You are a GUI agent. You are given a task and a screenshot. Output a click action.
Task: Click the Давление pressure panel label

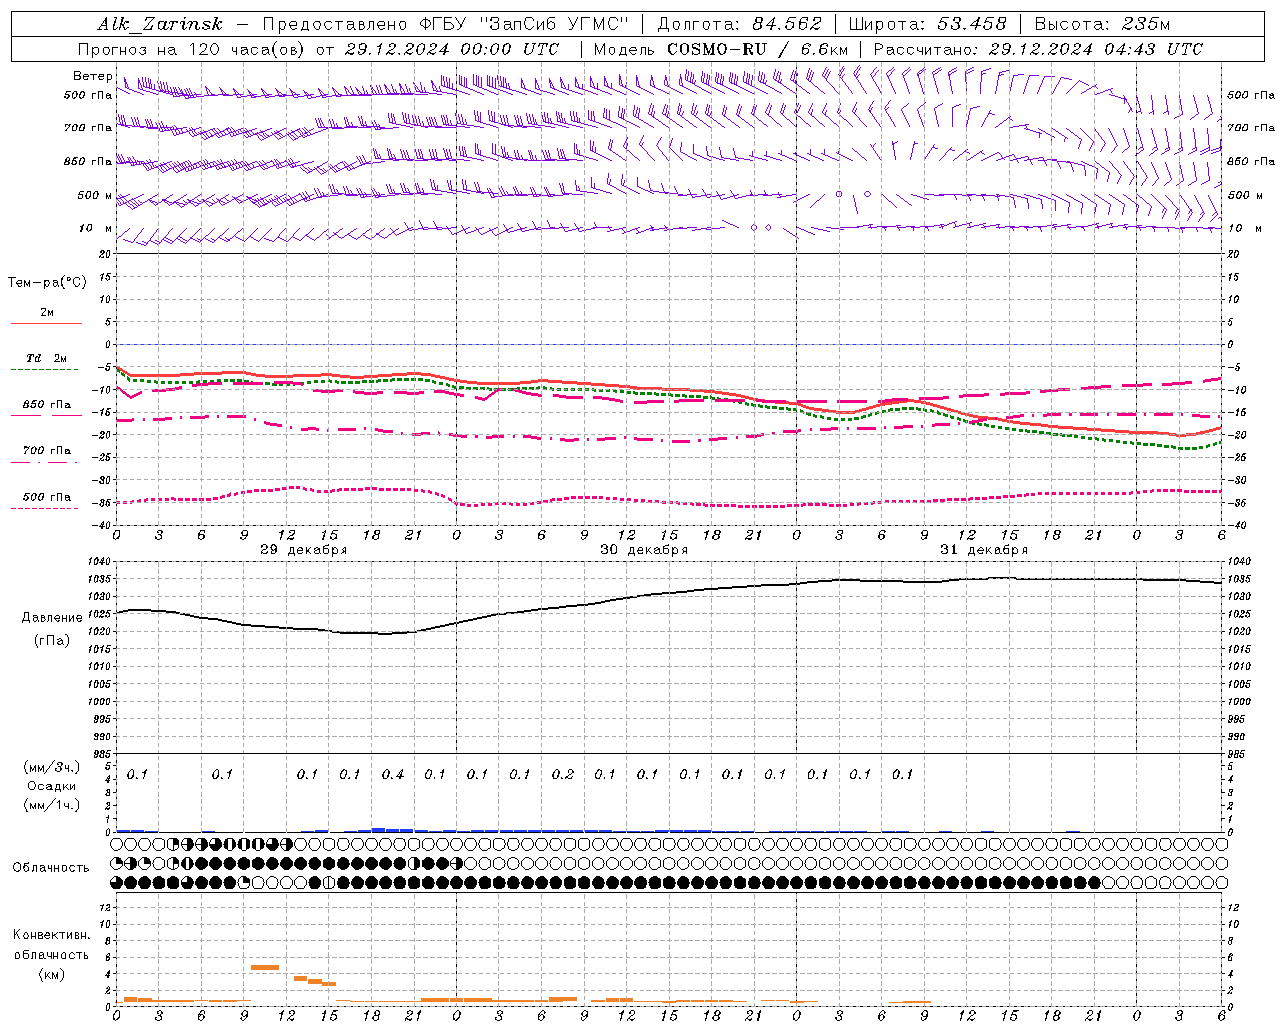(52, 618)
